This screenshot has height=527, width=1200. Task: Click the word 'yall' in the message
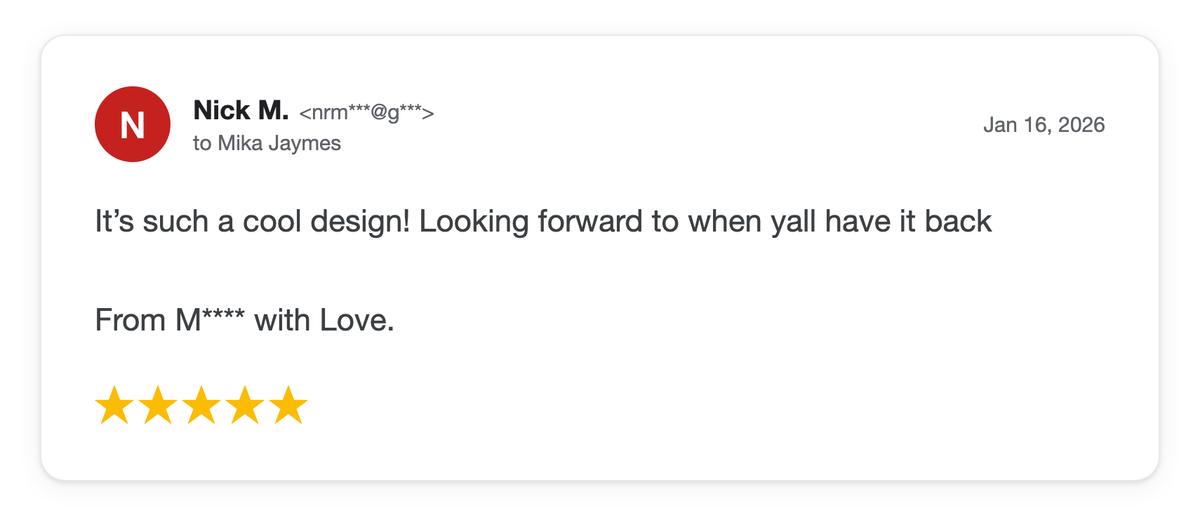pyautogui.click(x=789, y=223)
